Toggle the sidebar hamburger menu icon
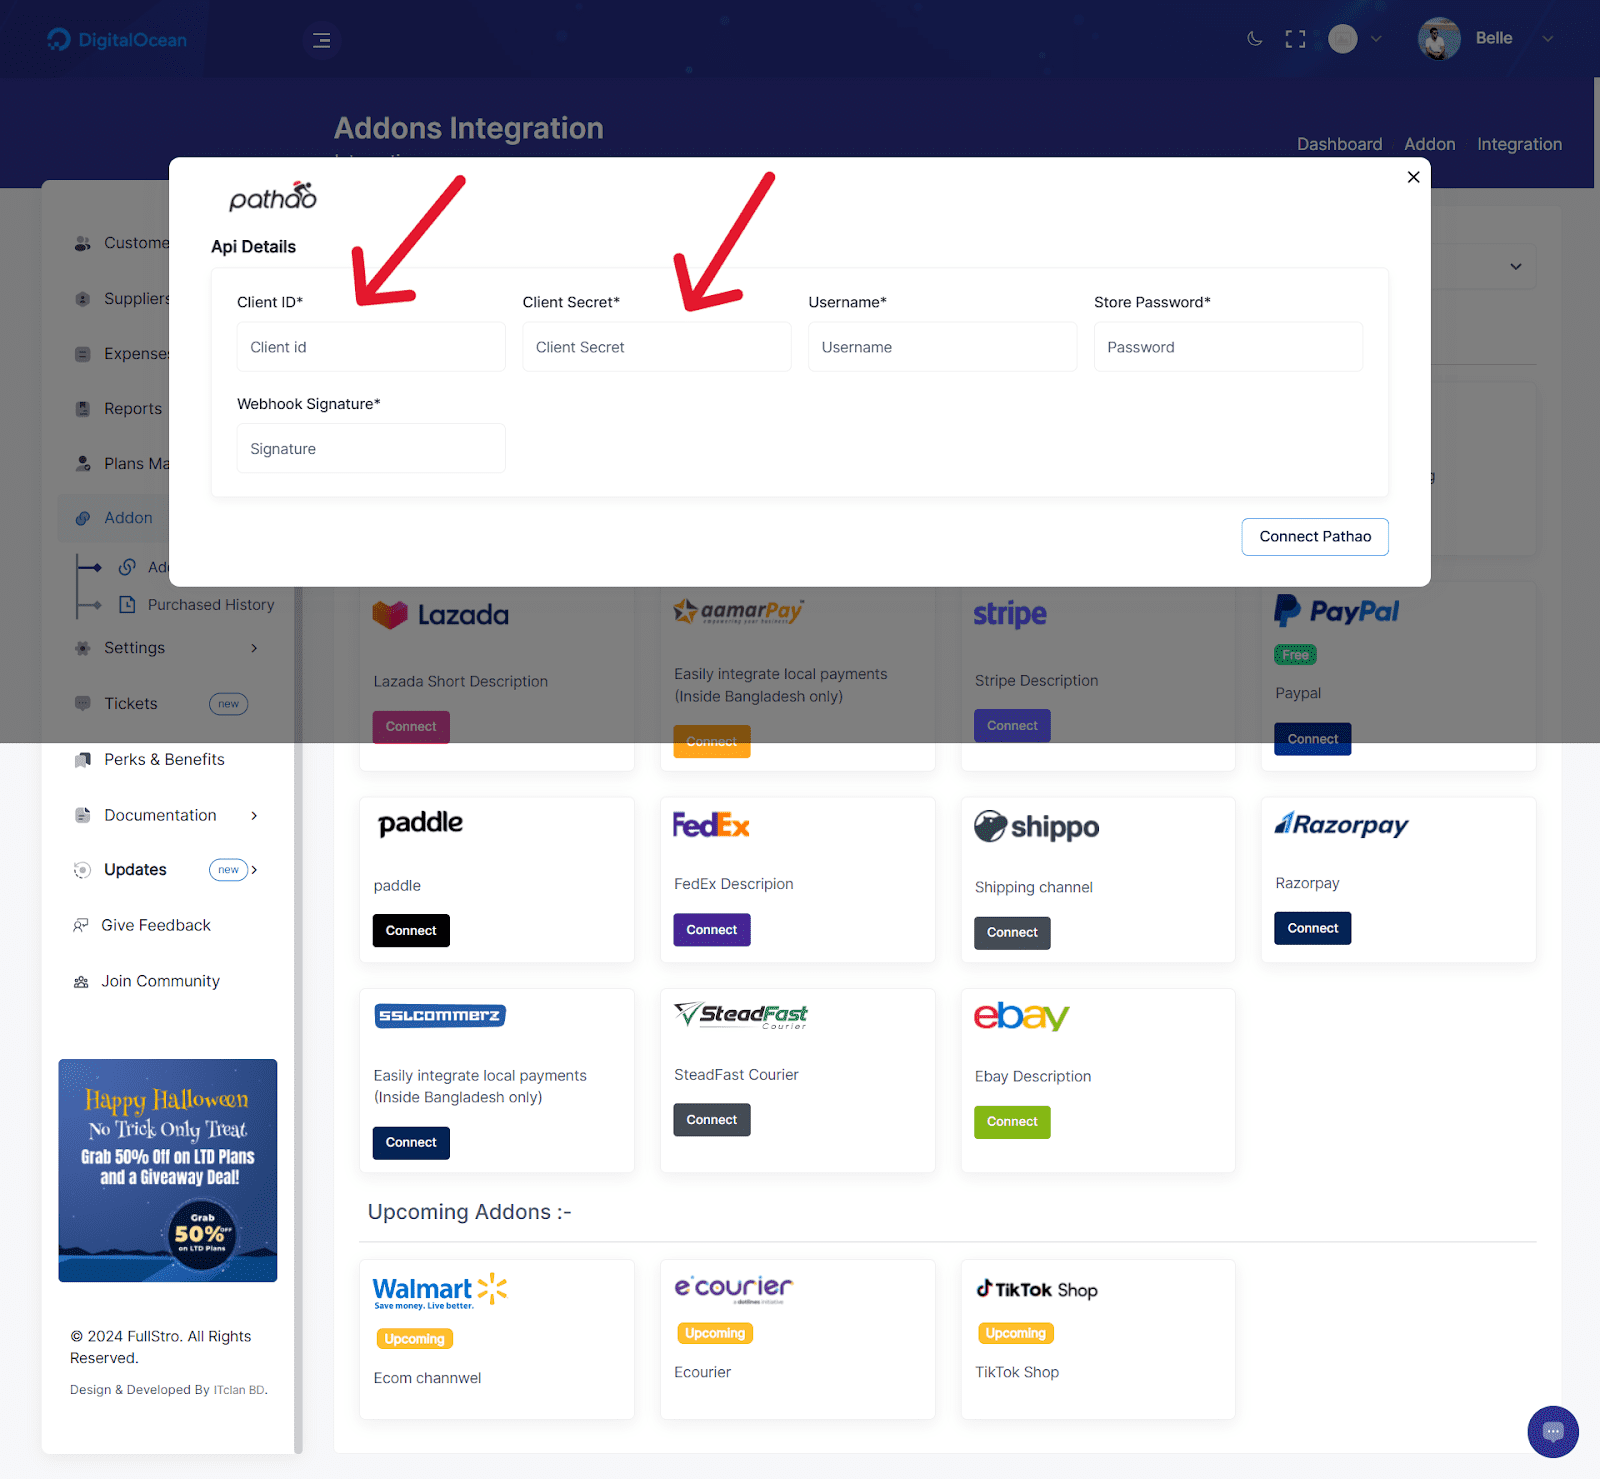 click(321, 40)
